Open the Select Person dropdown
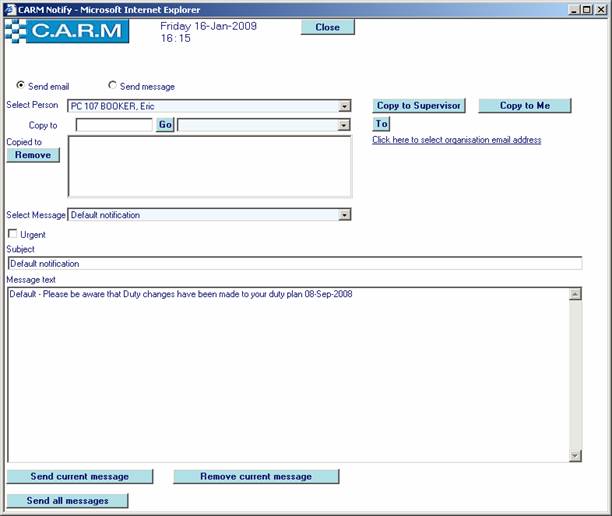 (x=344, y=106)
